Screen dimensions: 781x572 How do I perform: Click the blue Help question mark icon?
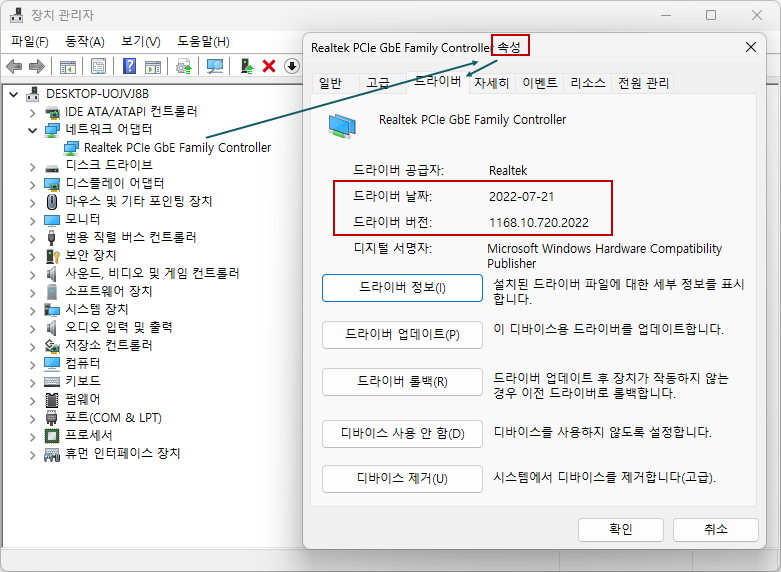(129, 66)
